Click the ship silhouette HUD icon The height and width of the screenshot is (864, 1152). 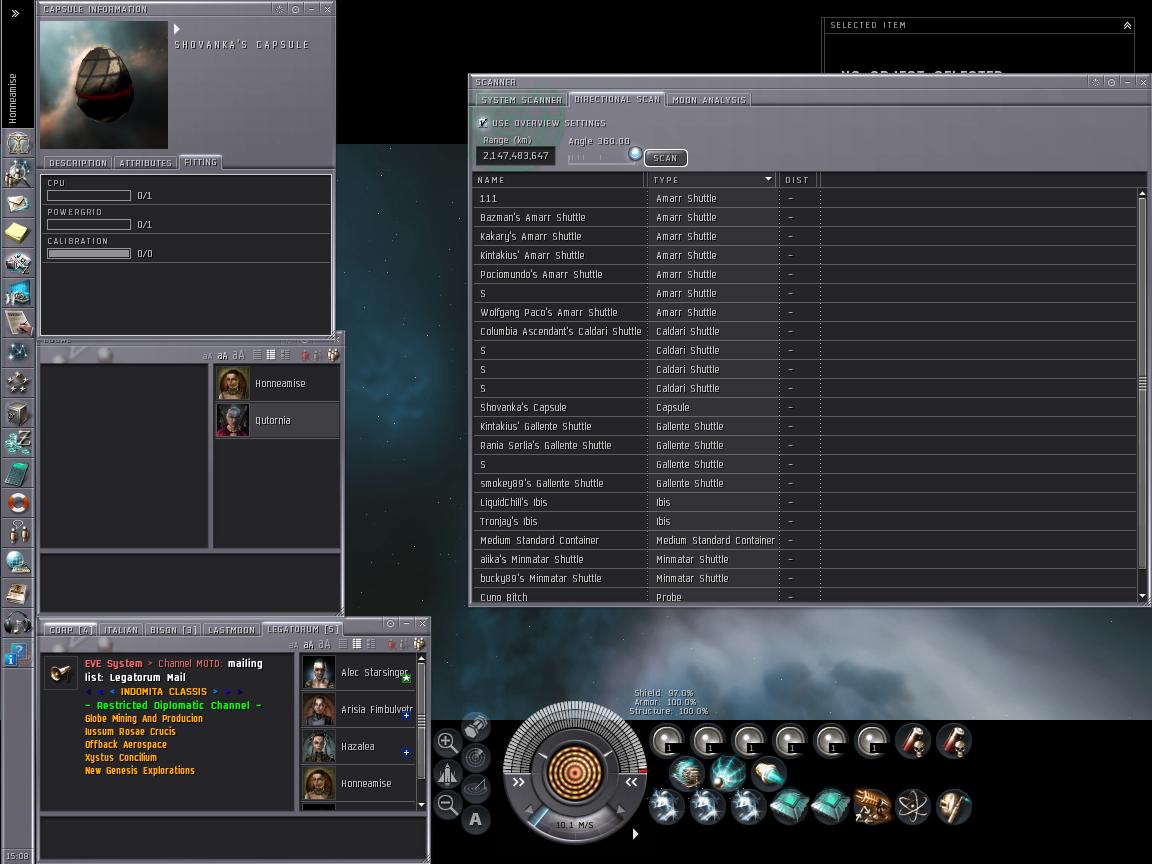pyautogui.click(x=447, y=774)
